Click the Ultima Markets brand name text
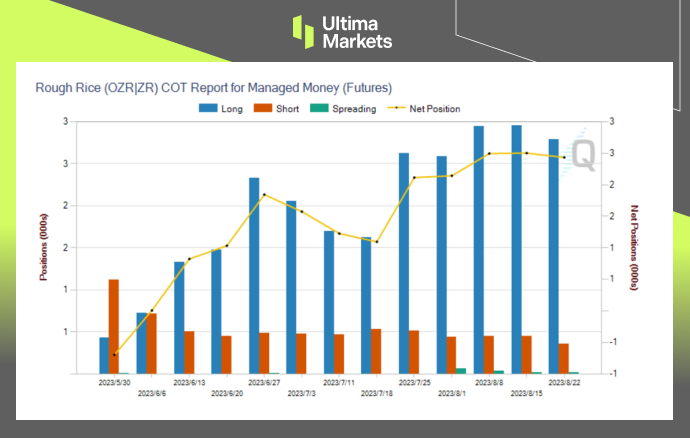The image size is (690, 438). (357, 31)
